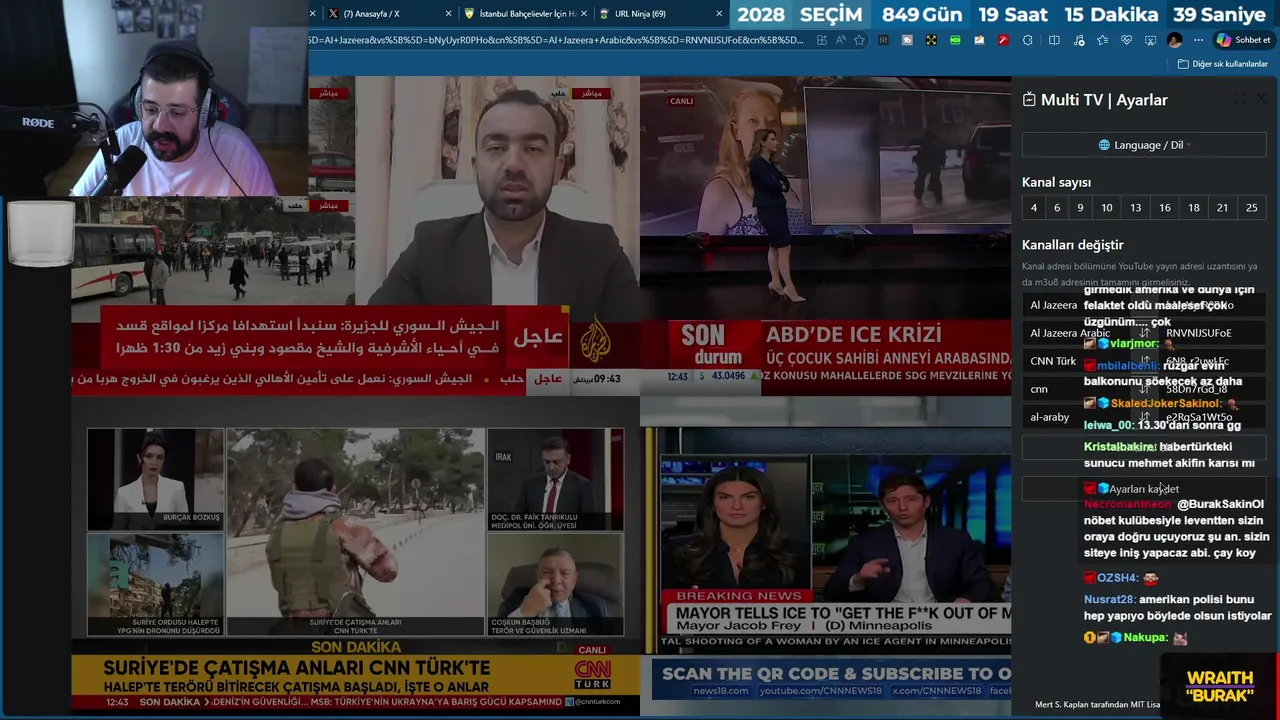Open Browser essentials heart icon
The image size is (1280, 720).
pos(1126,40)
